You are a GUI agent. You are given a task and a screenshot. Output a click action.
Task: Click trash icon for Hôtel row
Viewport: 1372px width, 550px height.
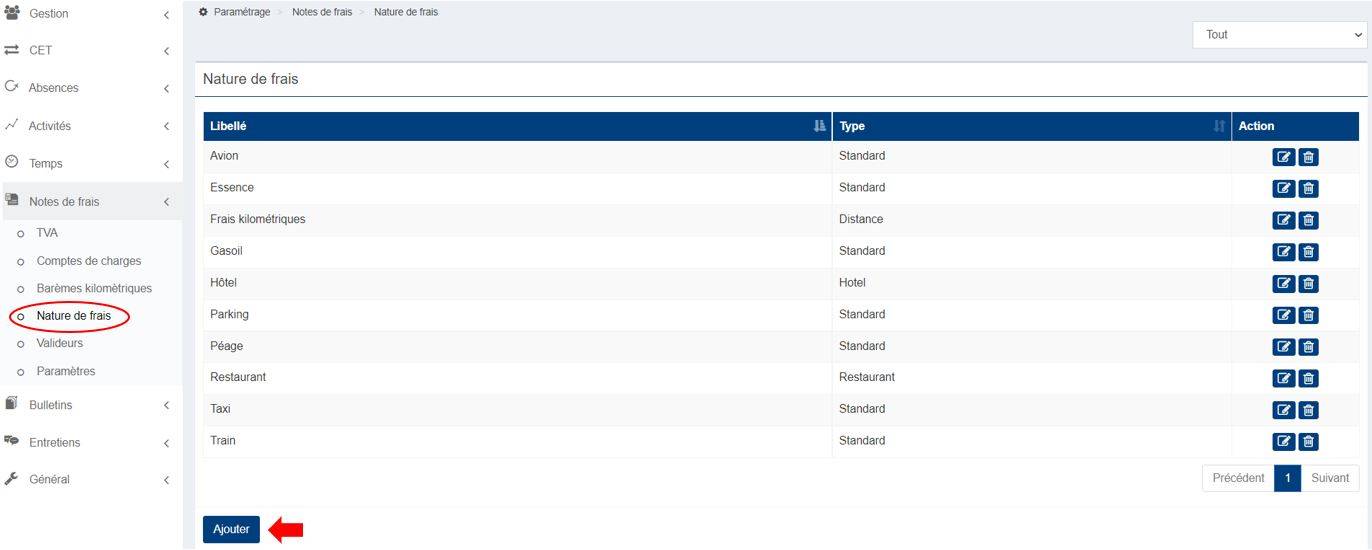1308,284
